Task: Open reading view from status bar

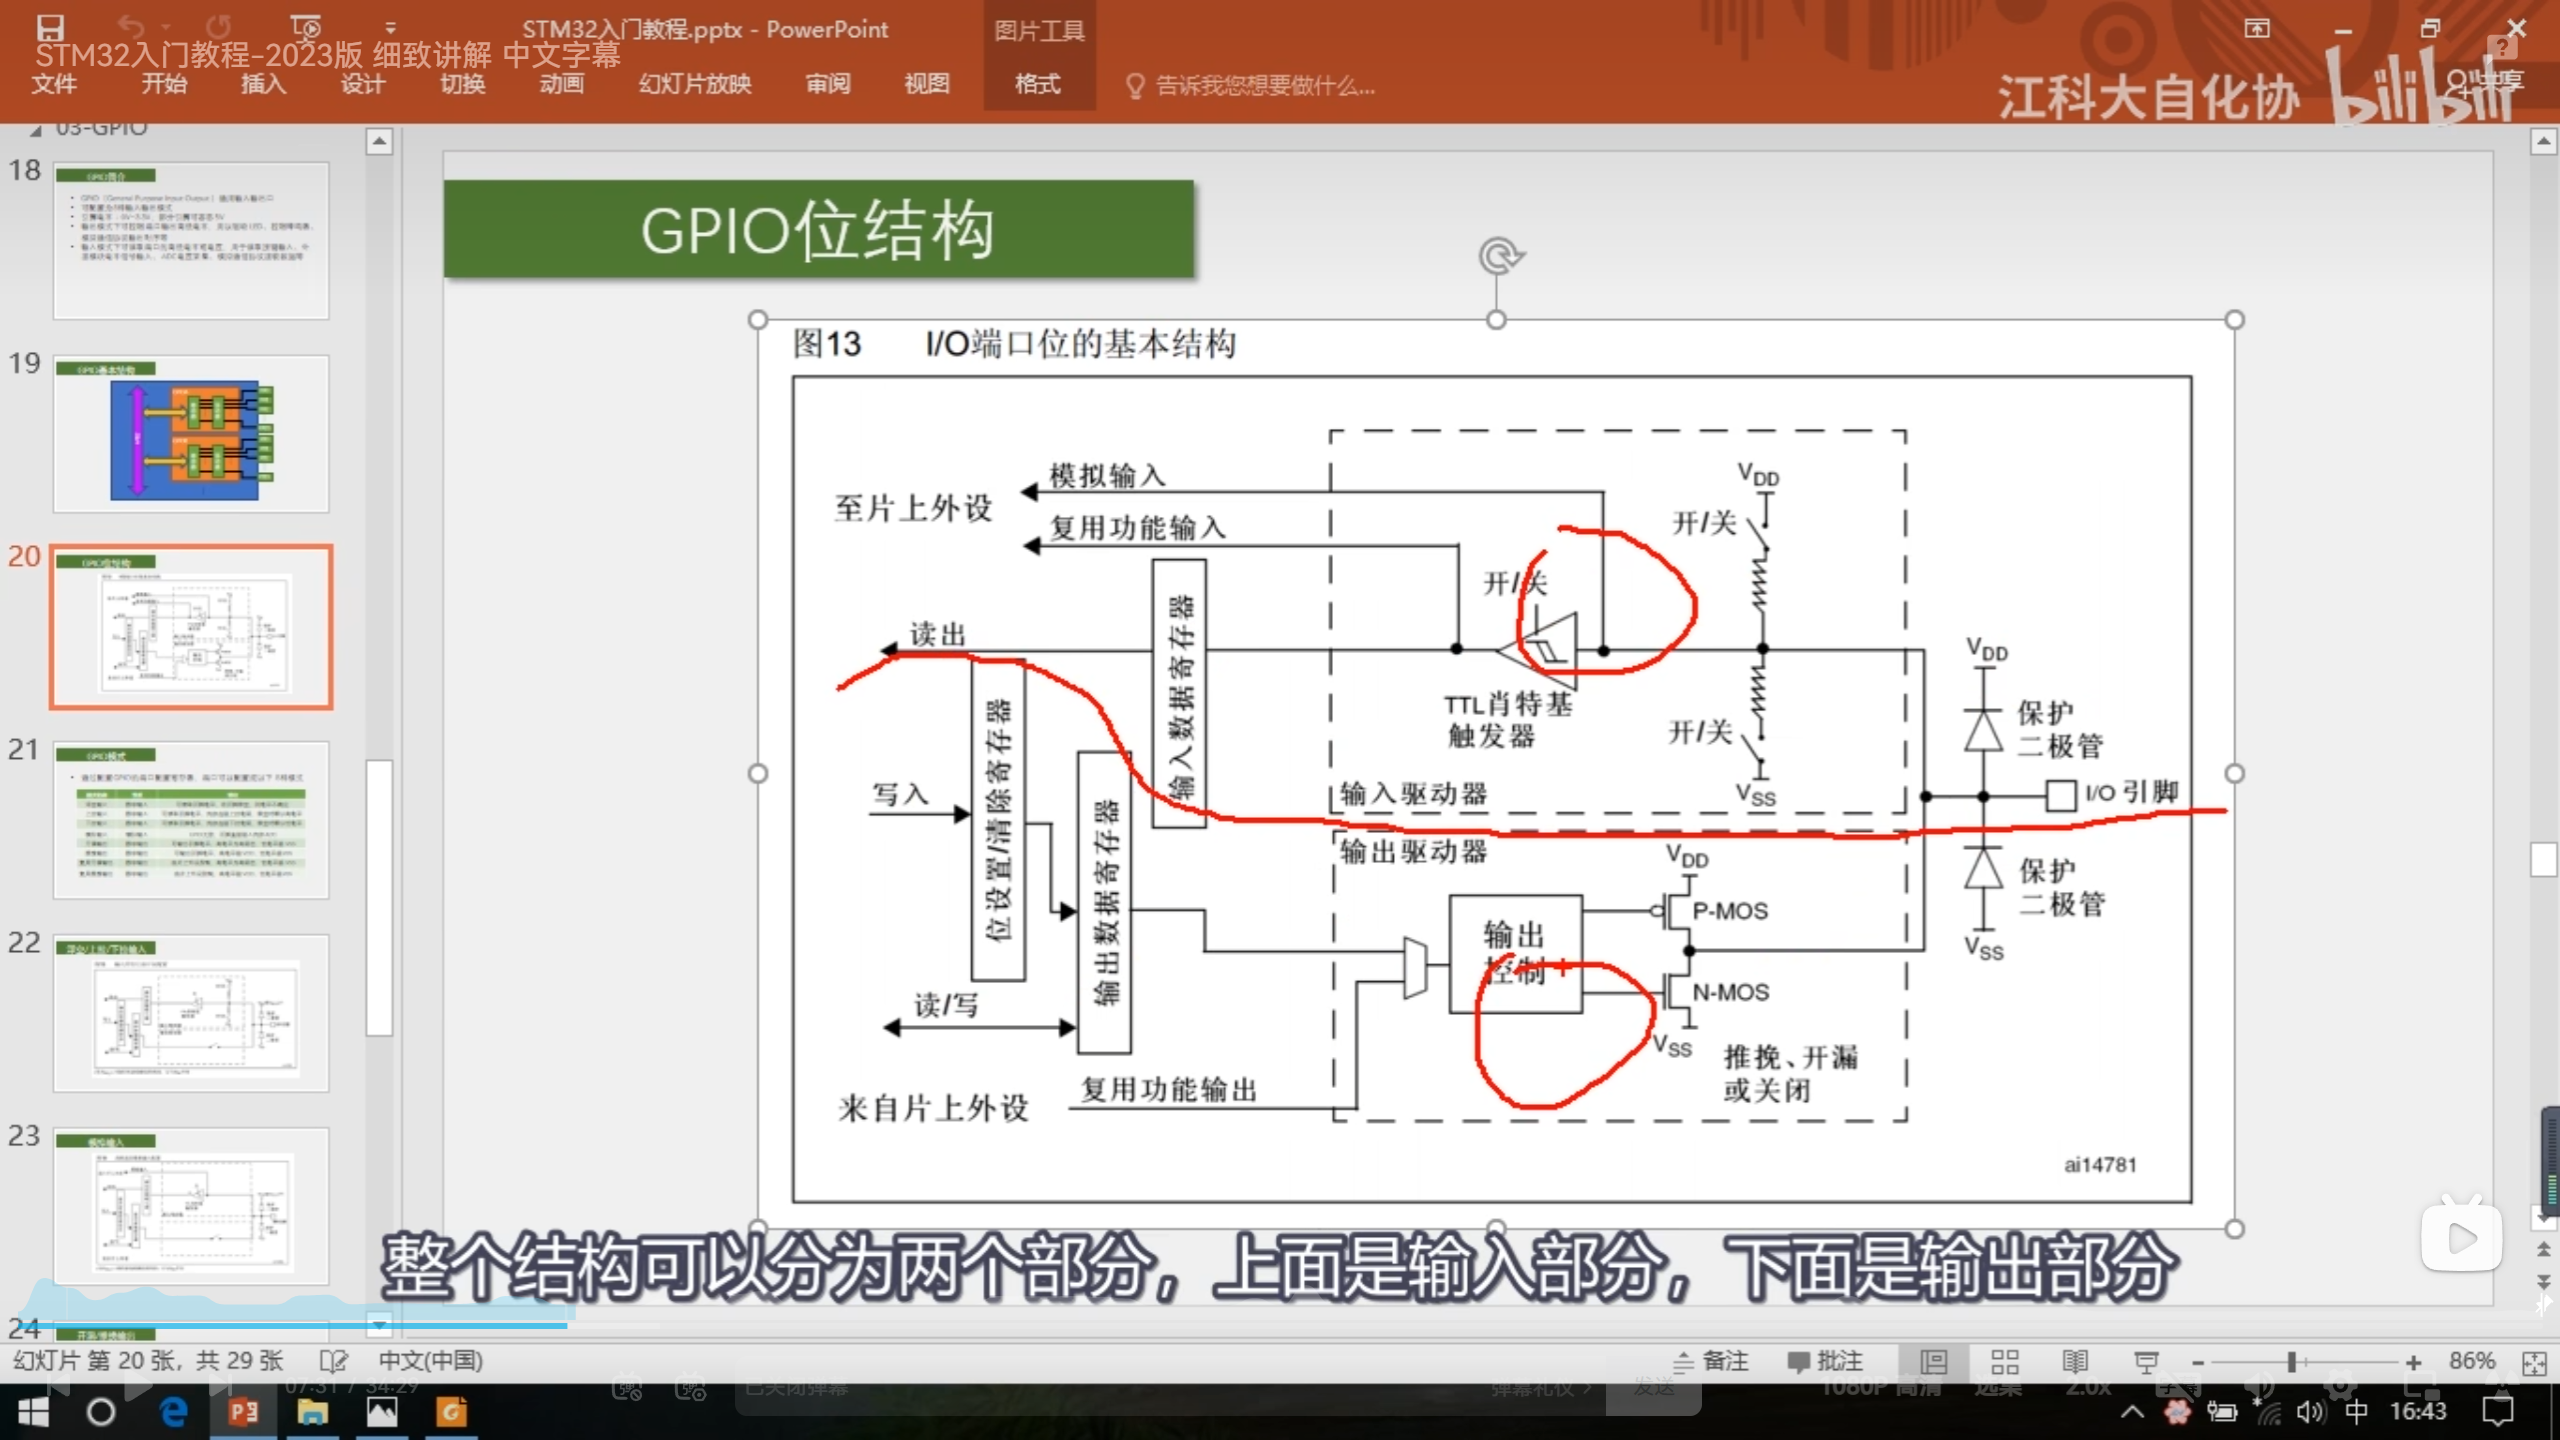Action: [2075, 1361]
